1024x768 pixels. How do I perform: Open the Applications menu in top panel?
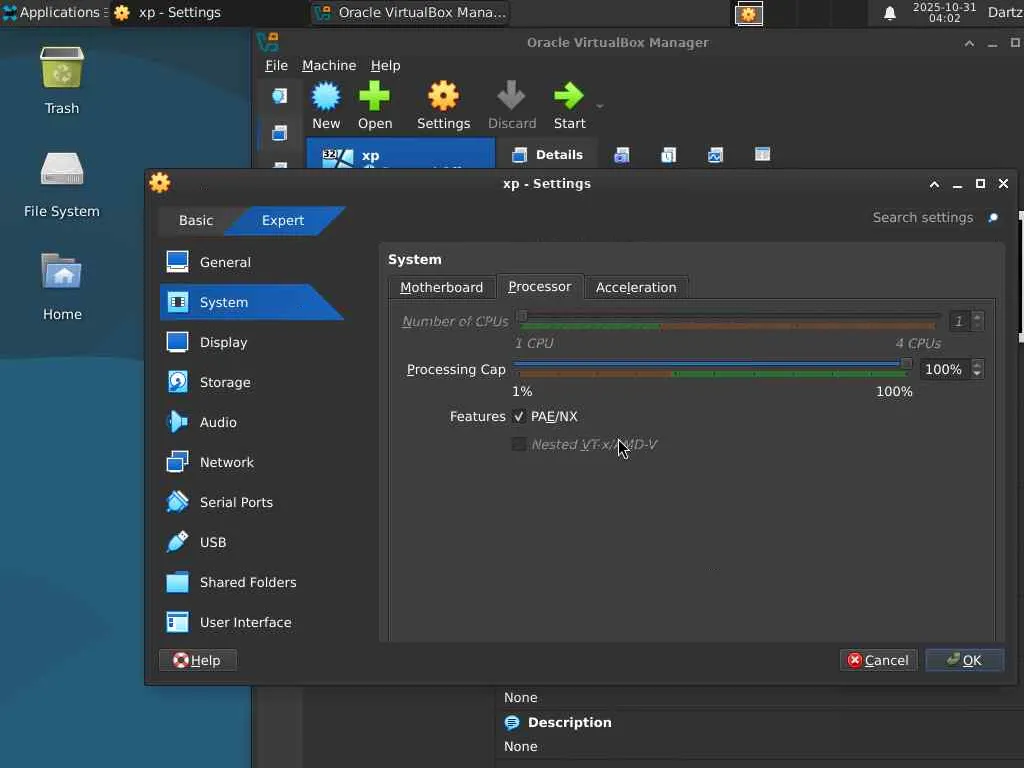click(54, 12)
